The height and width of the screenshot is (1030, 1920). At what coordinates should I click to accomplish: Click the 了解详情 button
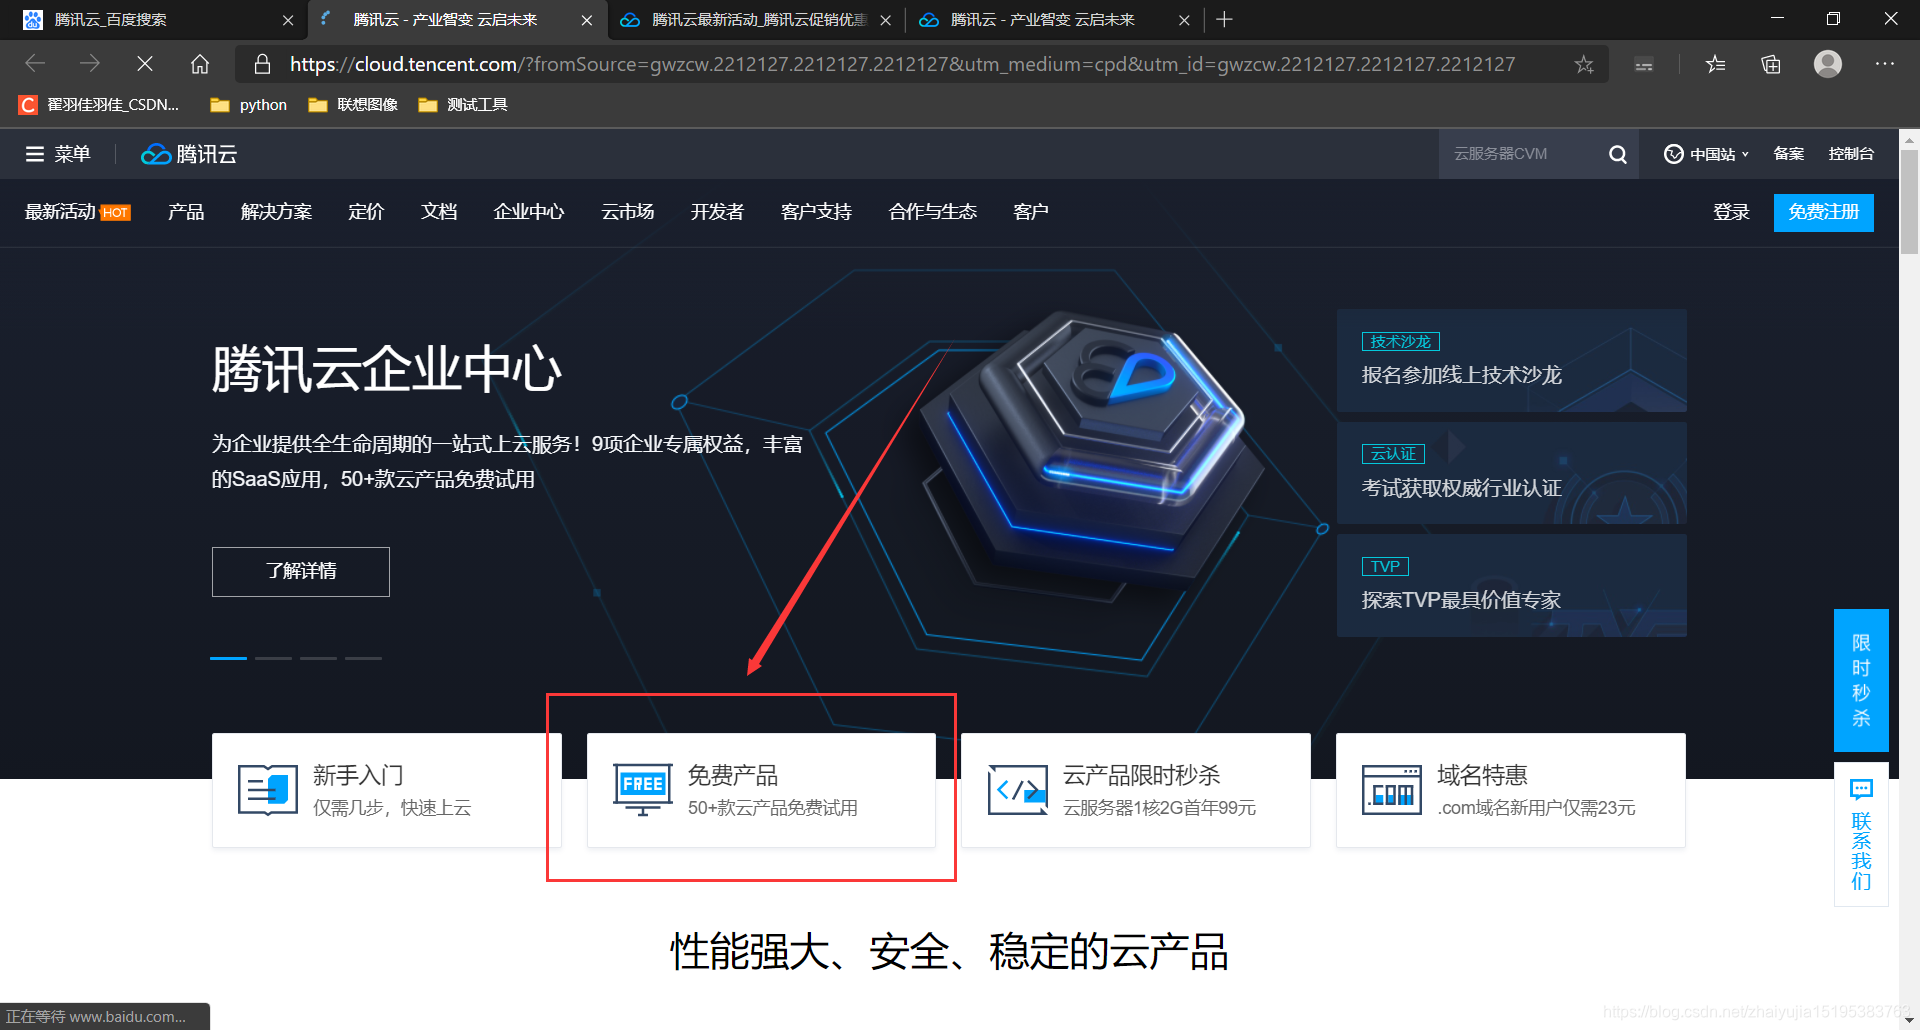(x=301, y=571)
